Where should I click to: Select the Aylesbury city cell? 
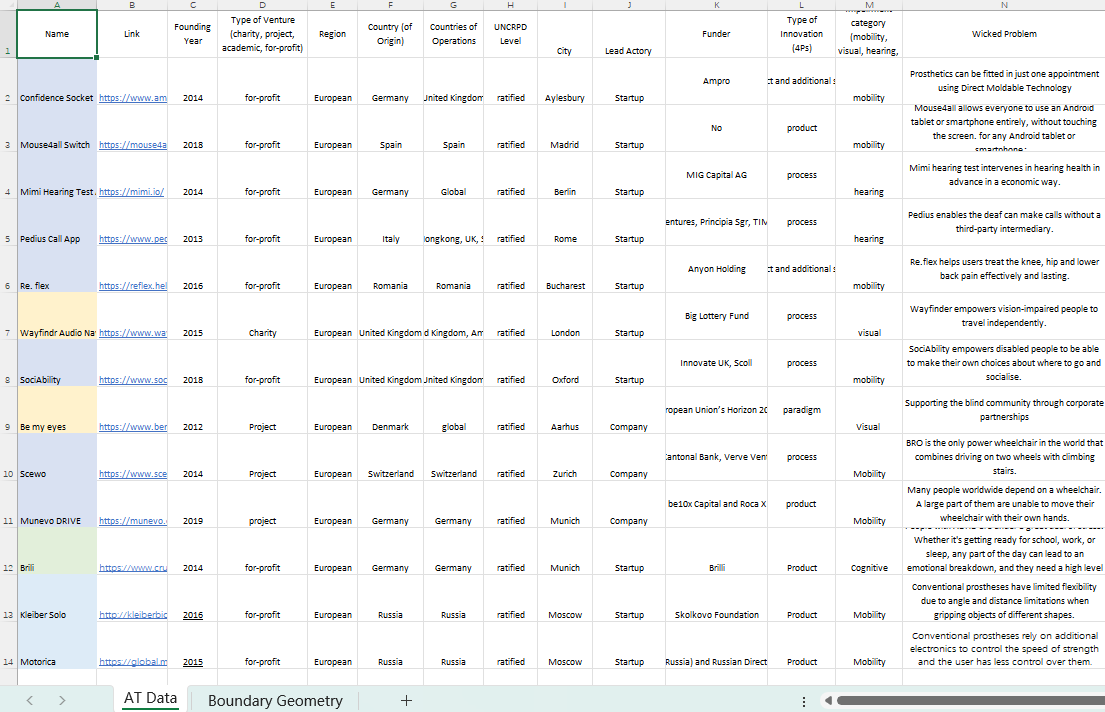pyautogui.click(x=564, y=81)
